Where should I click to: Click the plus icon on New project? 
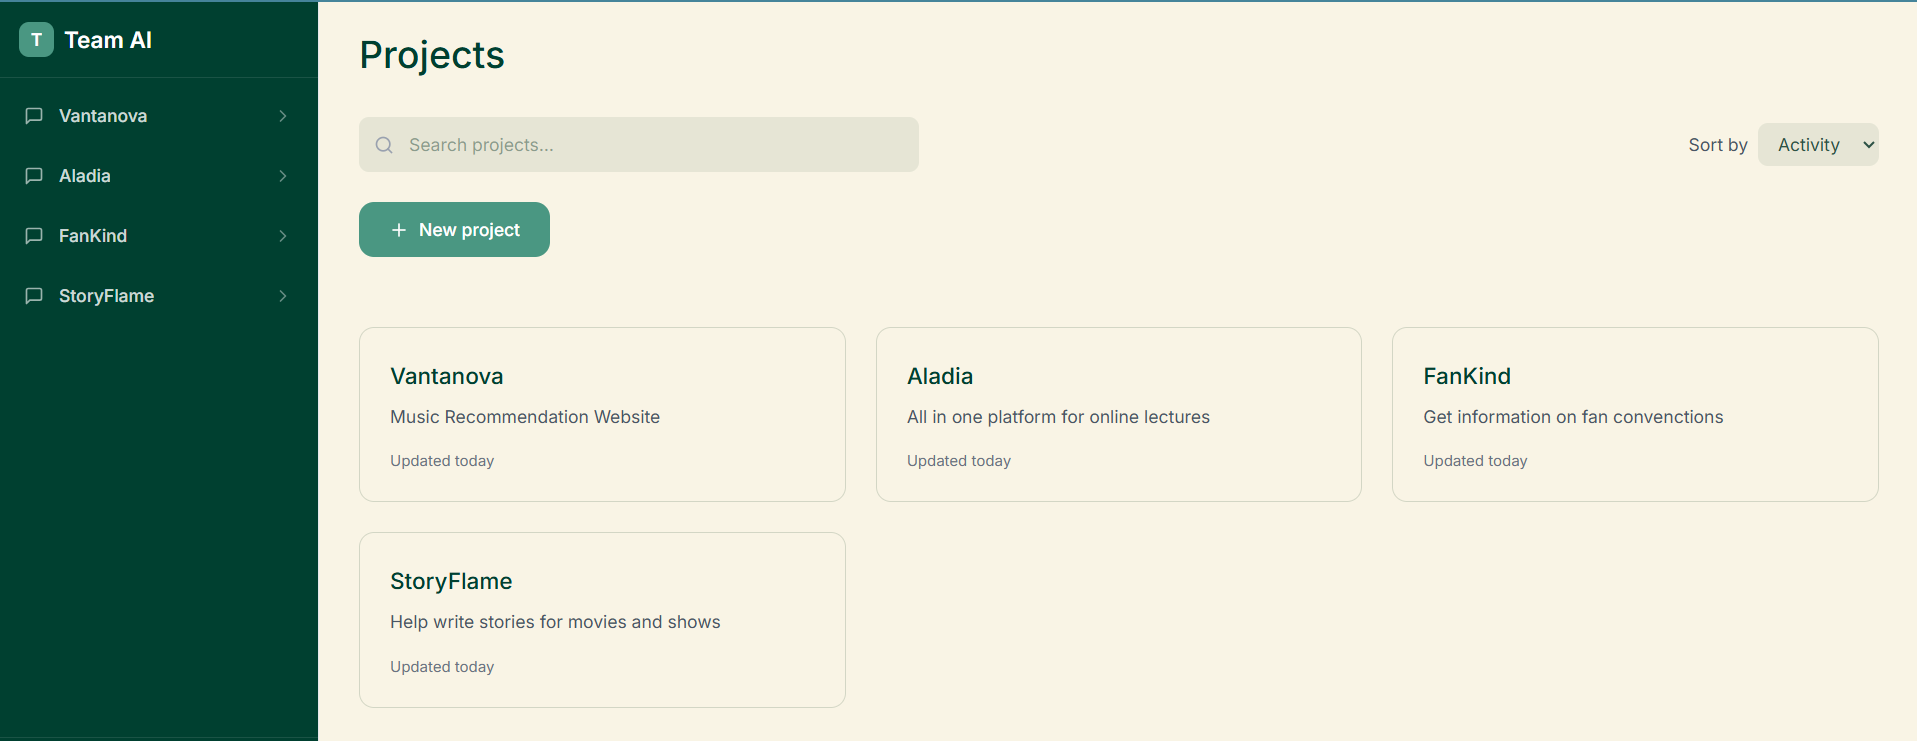pyautogui.click(x=399, y=230)
